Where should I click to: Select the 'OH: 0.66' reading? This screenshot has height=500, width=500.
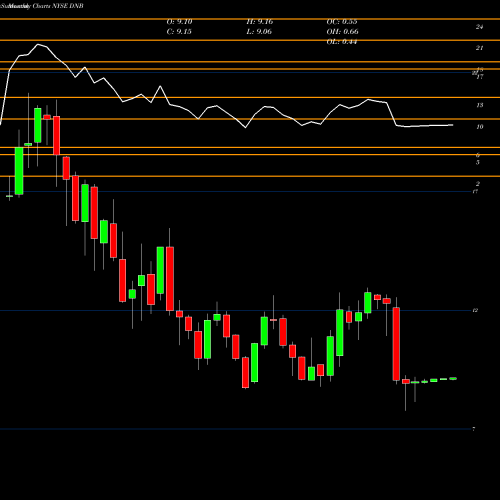(x=342, y=32)
